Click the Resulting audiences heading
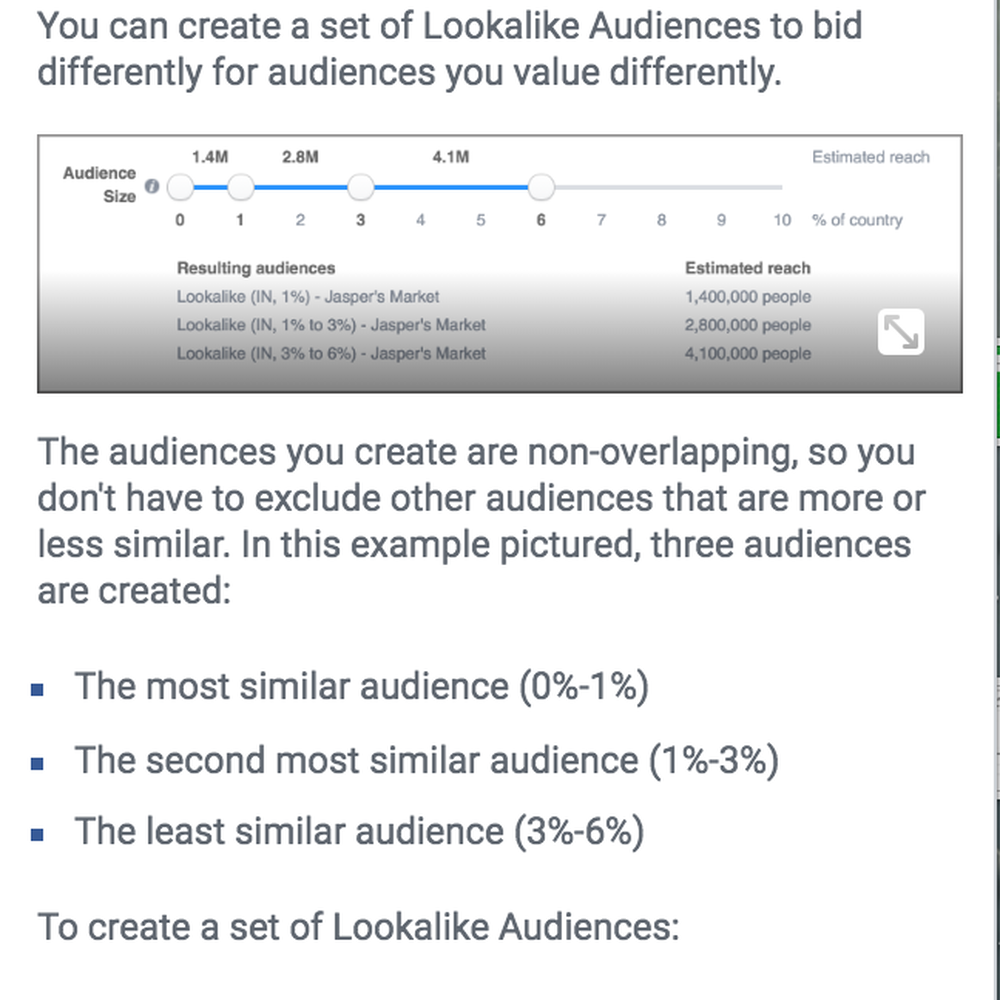This screenshot has height=1000, width=1000. tap(256, 268)
